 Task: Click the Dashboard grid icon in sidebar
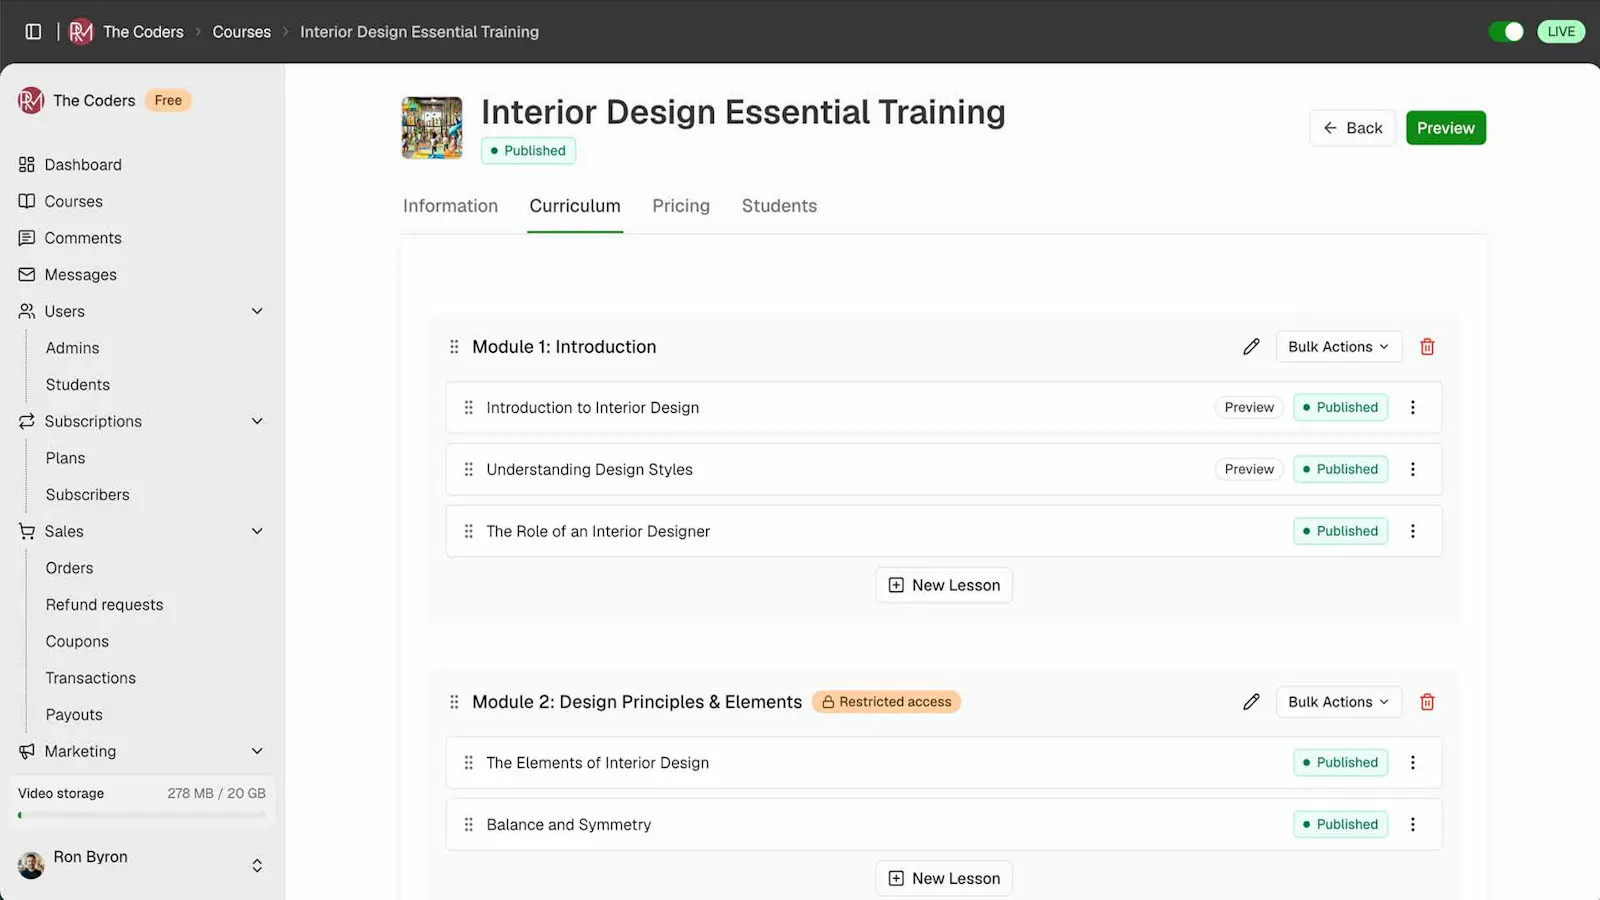[x=27, y=165]
